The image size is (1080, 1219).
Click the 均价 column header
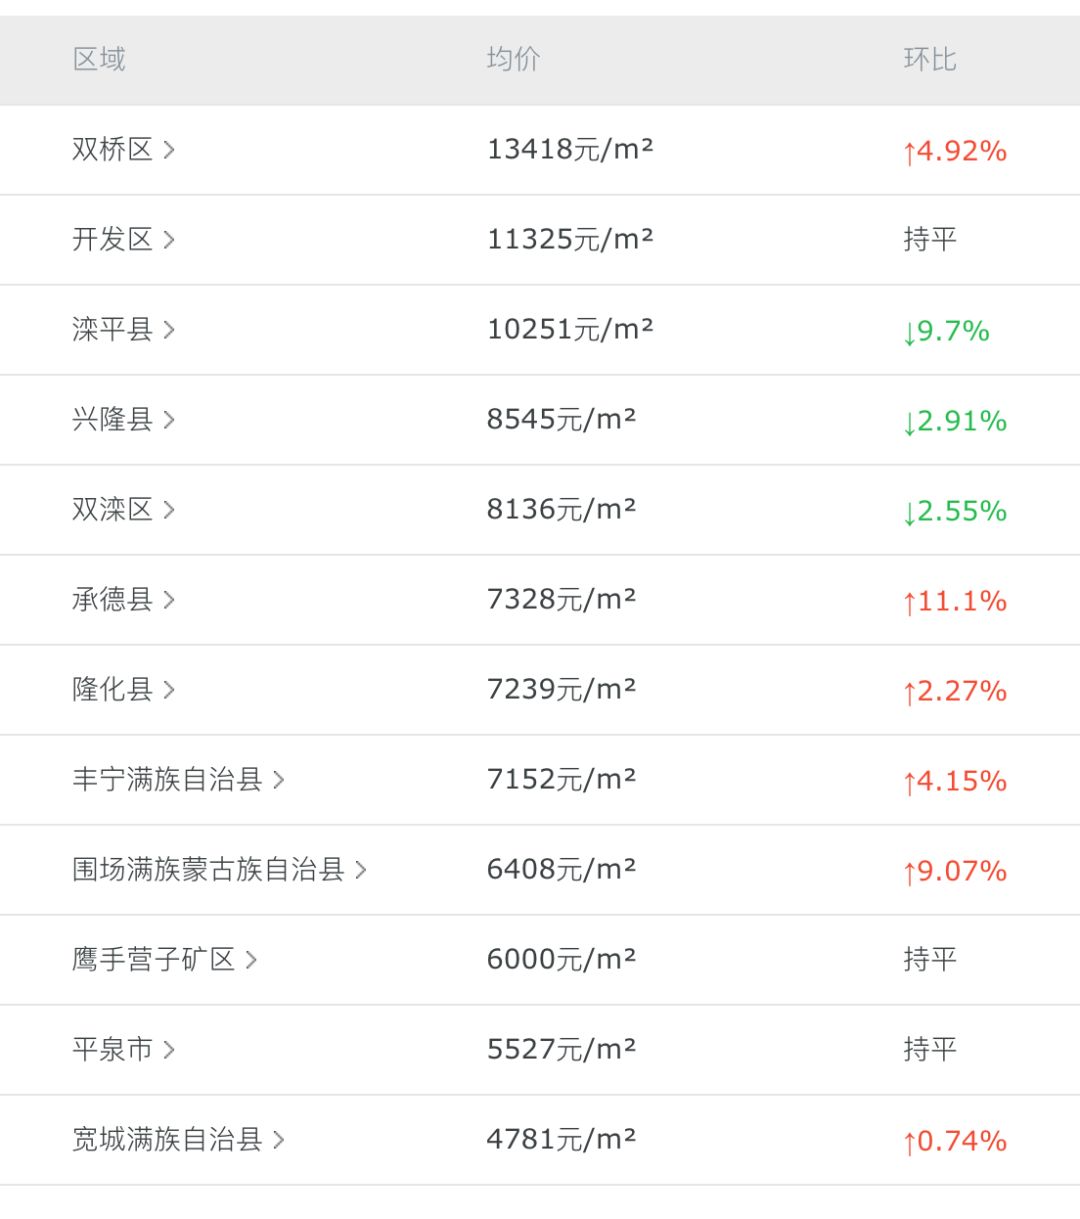511,60
